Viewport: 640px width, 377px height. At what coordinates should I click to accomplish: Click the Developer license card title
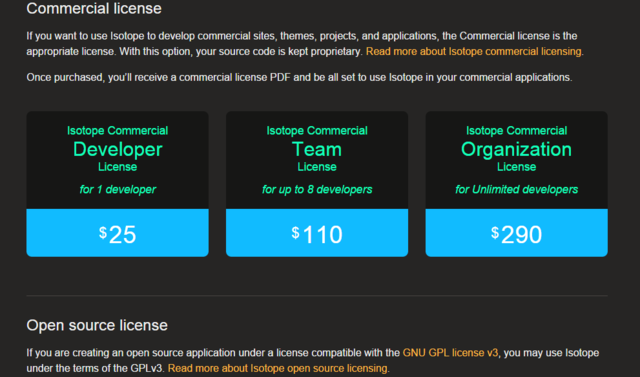click(x=118, y=149)
